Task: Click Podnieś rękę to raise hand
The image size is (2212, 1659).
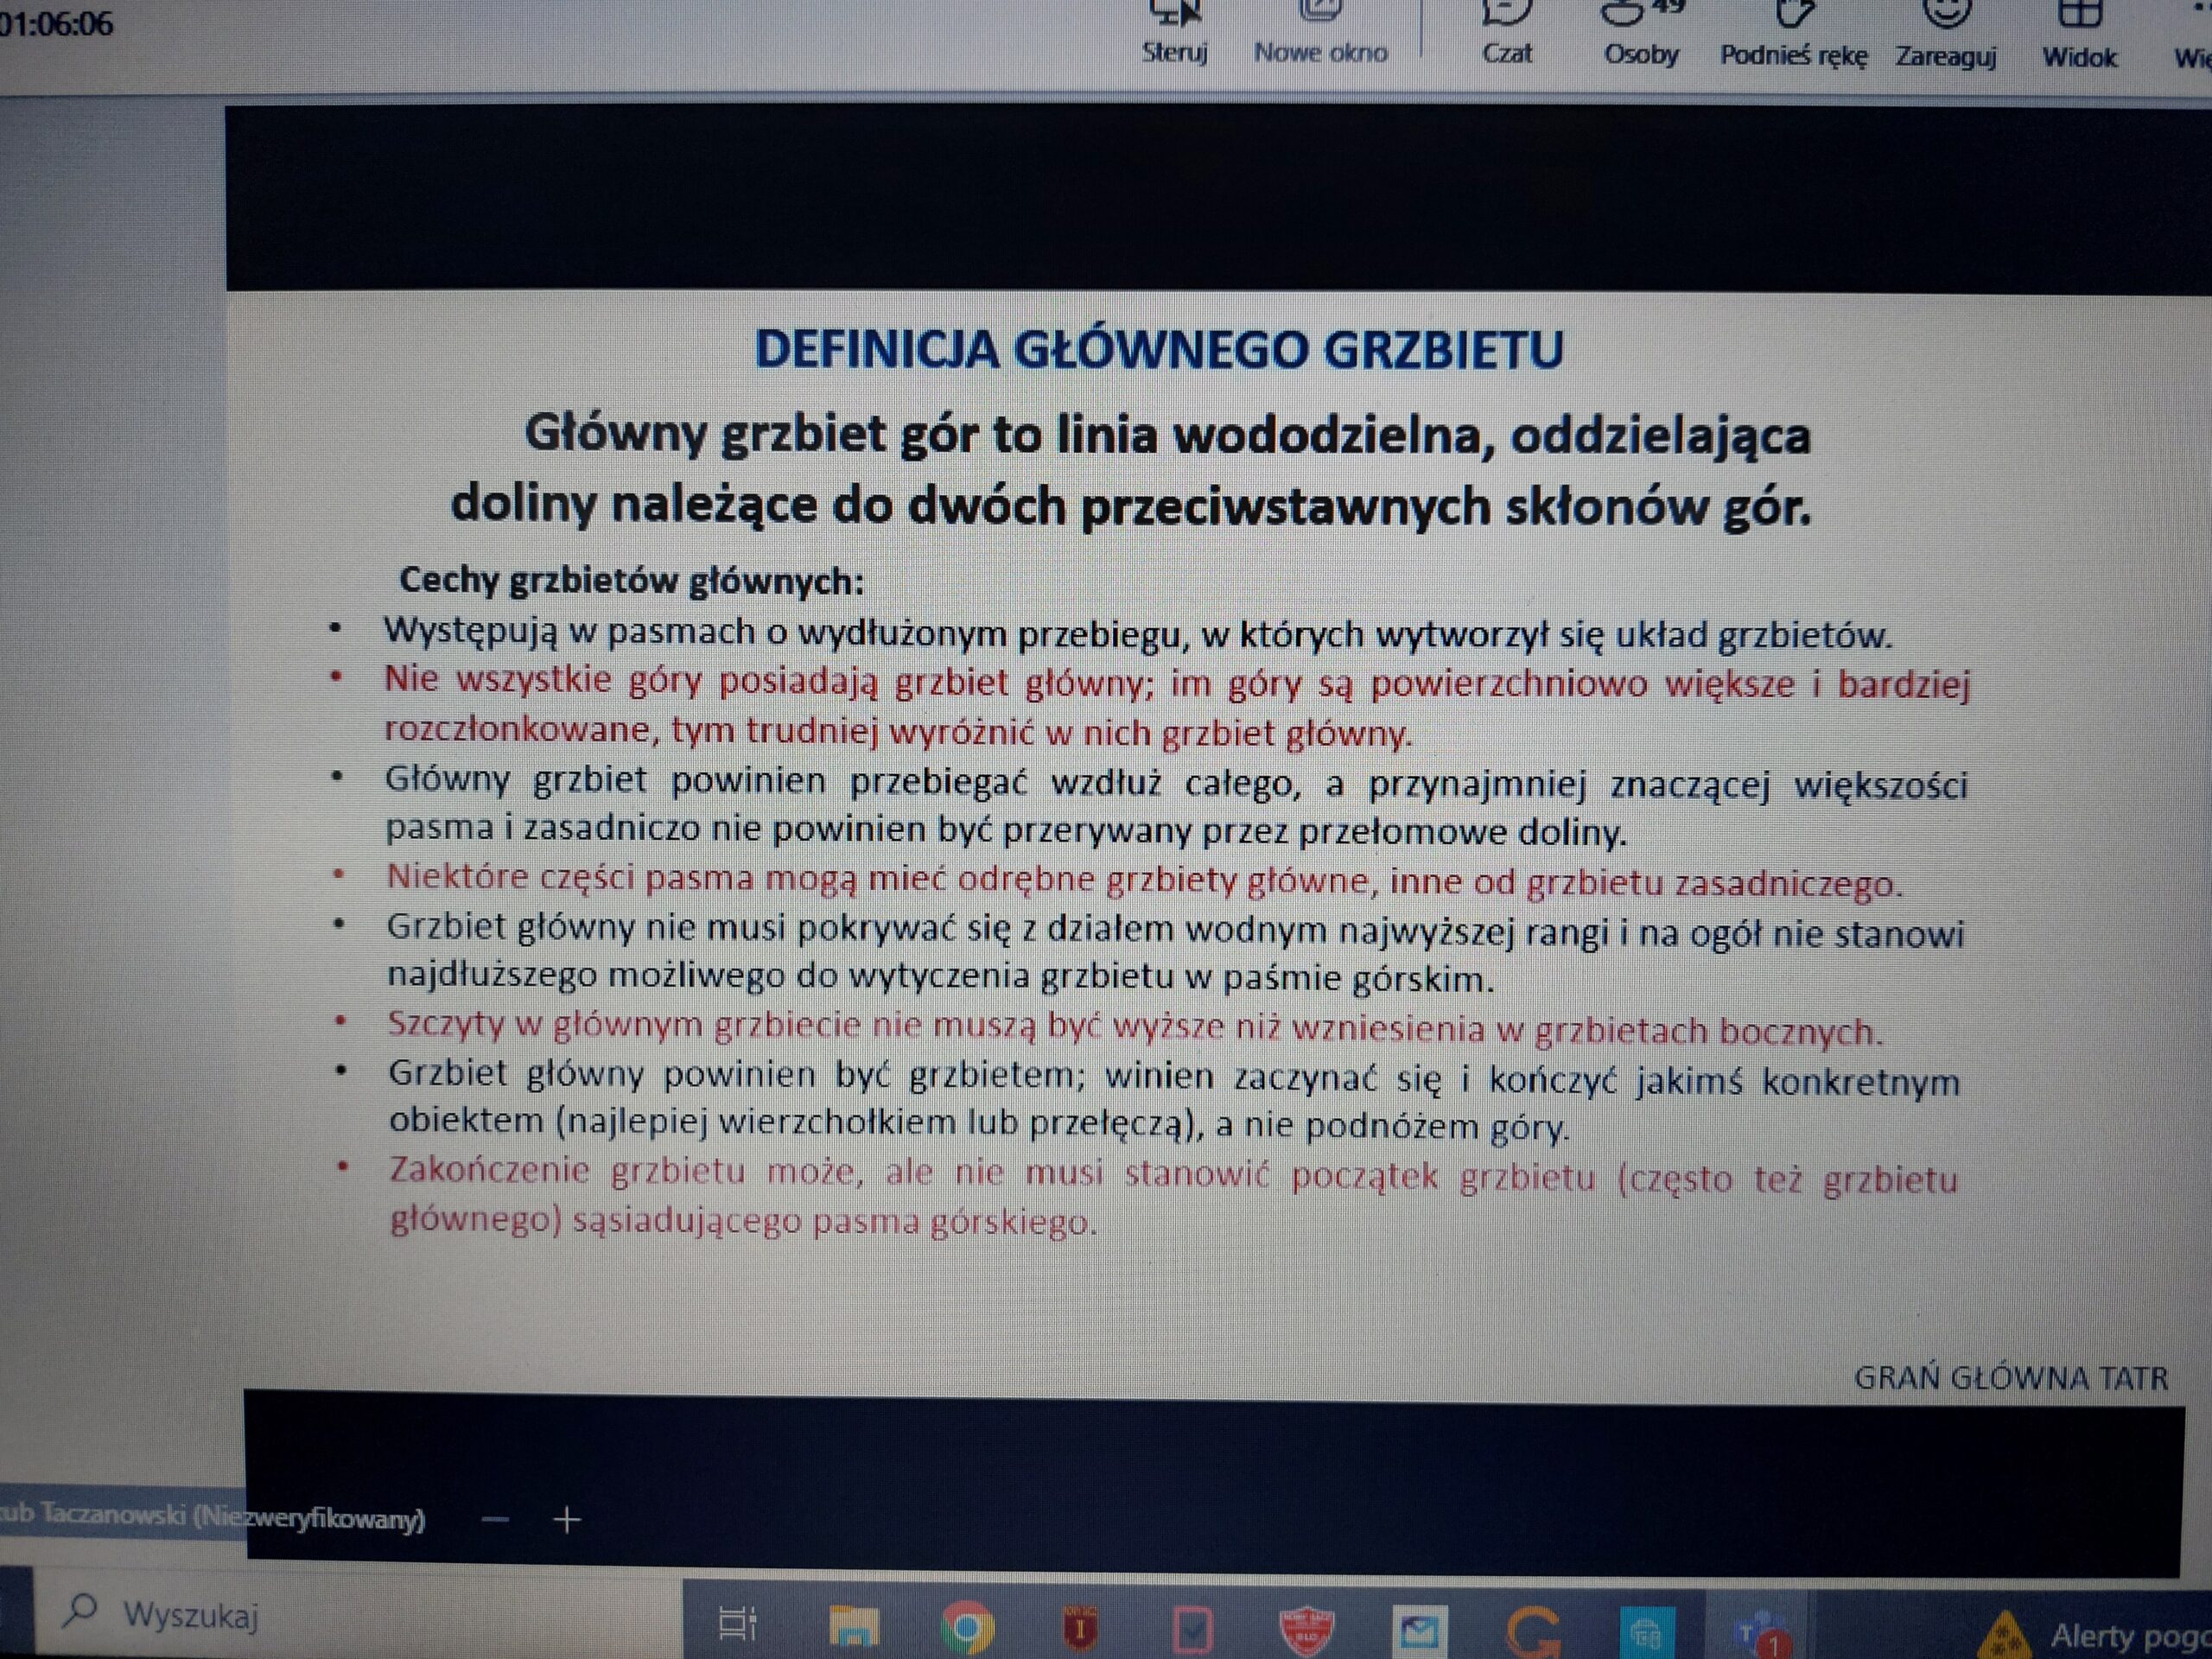Action: (x=1793, y=35)
